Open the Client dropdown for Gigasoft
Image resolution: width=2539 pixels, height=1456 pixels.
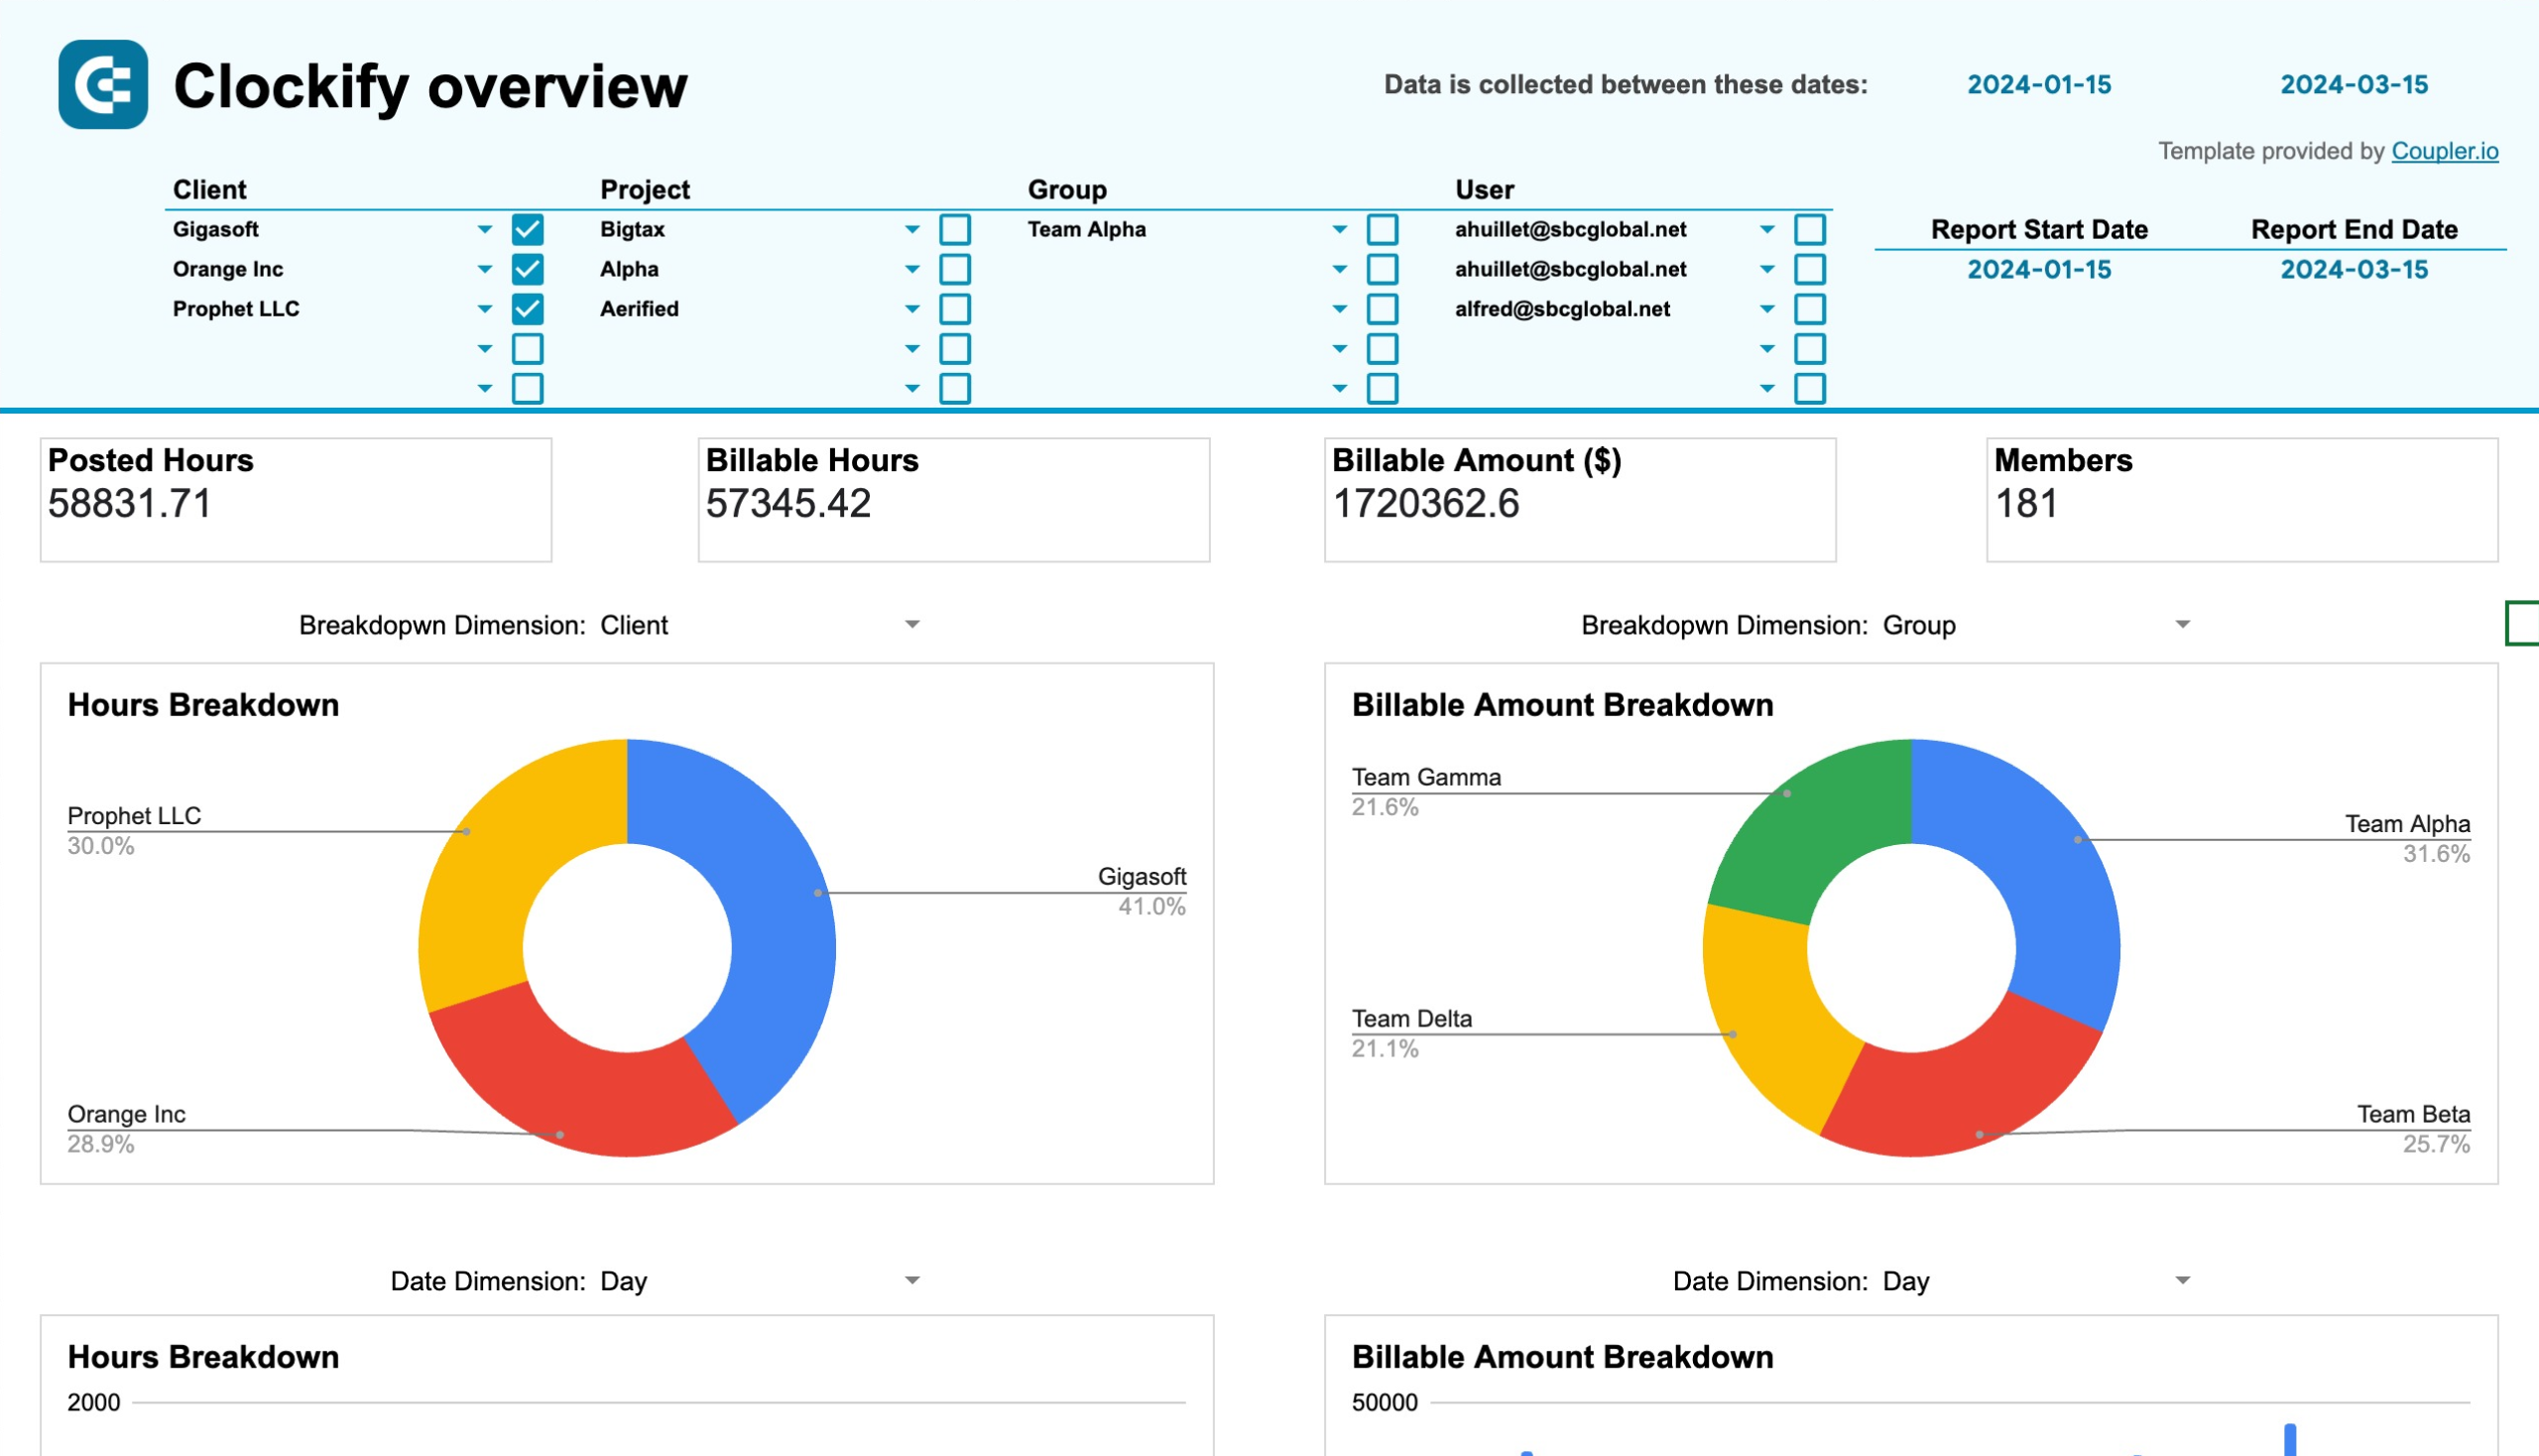[485, 228]
